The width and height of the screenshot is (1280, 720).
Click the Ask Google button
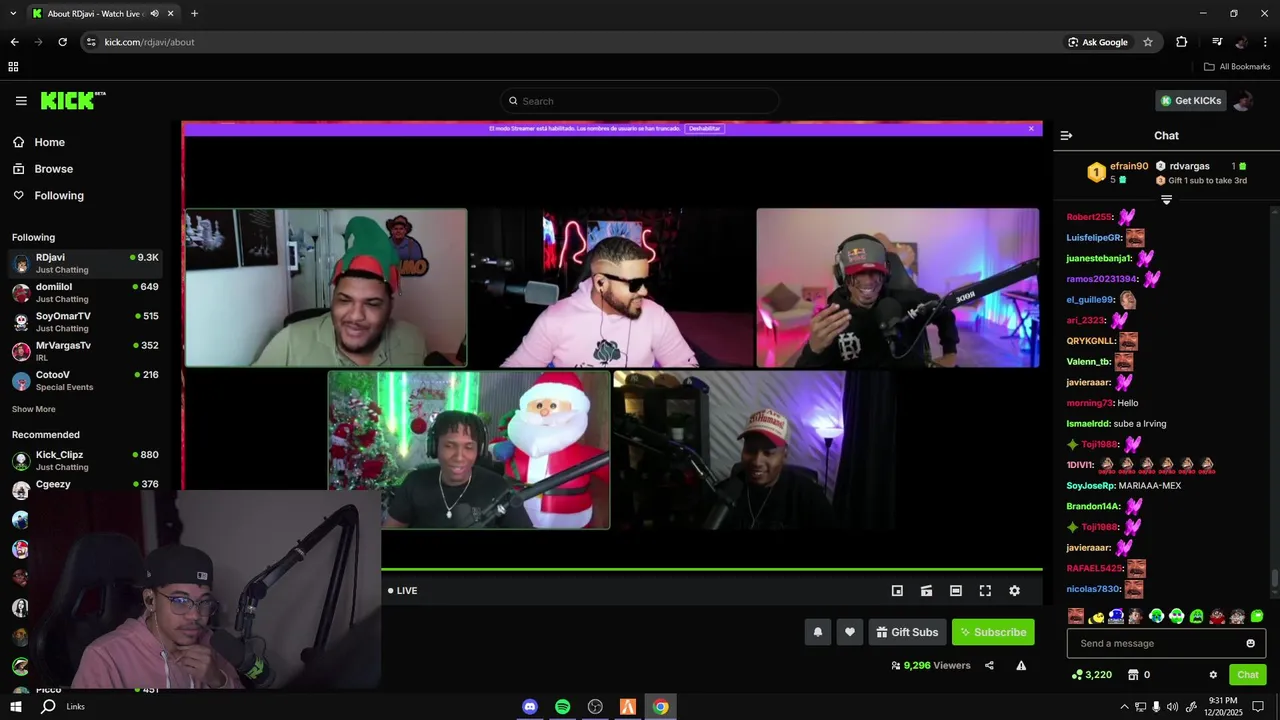tap(1098, 42)
